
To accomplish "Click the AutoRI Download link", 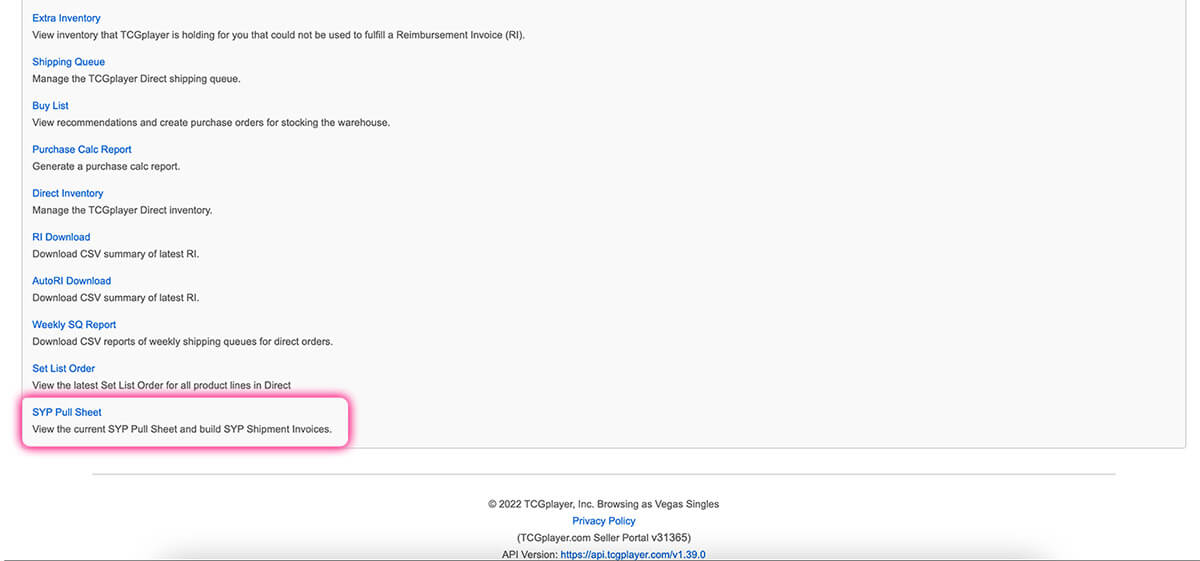I will pyautogui.click(x=71, y=281).
